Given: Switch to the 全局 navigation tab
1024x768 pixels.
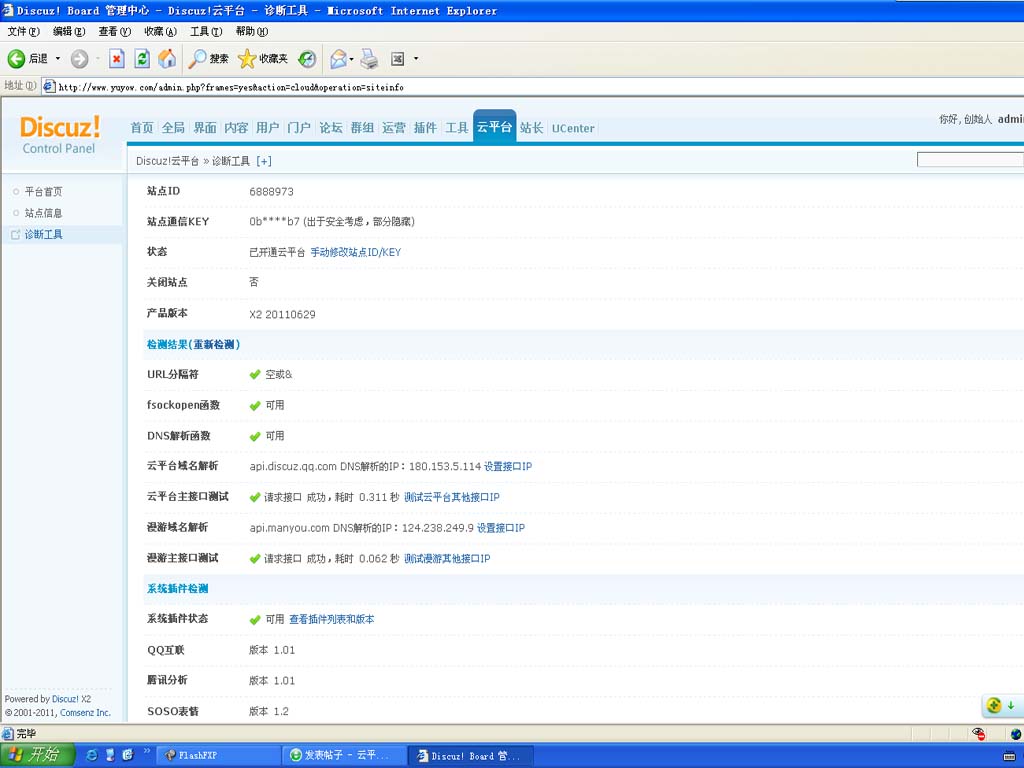Looking at the screenshot, I should point(173,128).
